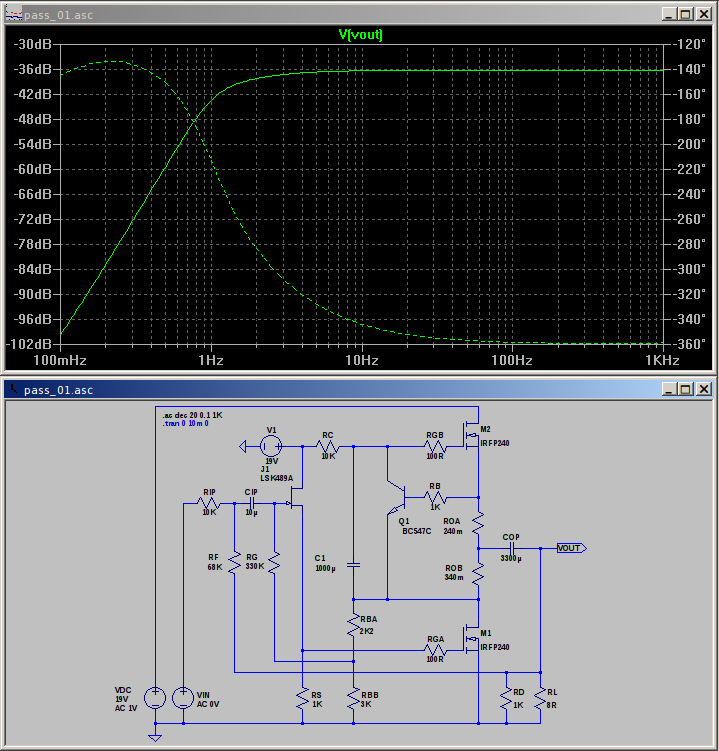Click the LSK489A value text of J1
Image resolution: width=719 pixels, height=751 pixels.
(276, 478)
